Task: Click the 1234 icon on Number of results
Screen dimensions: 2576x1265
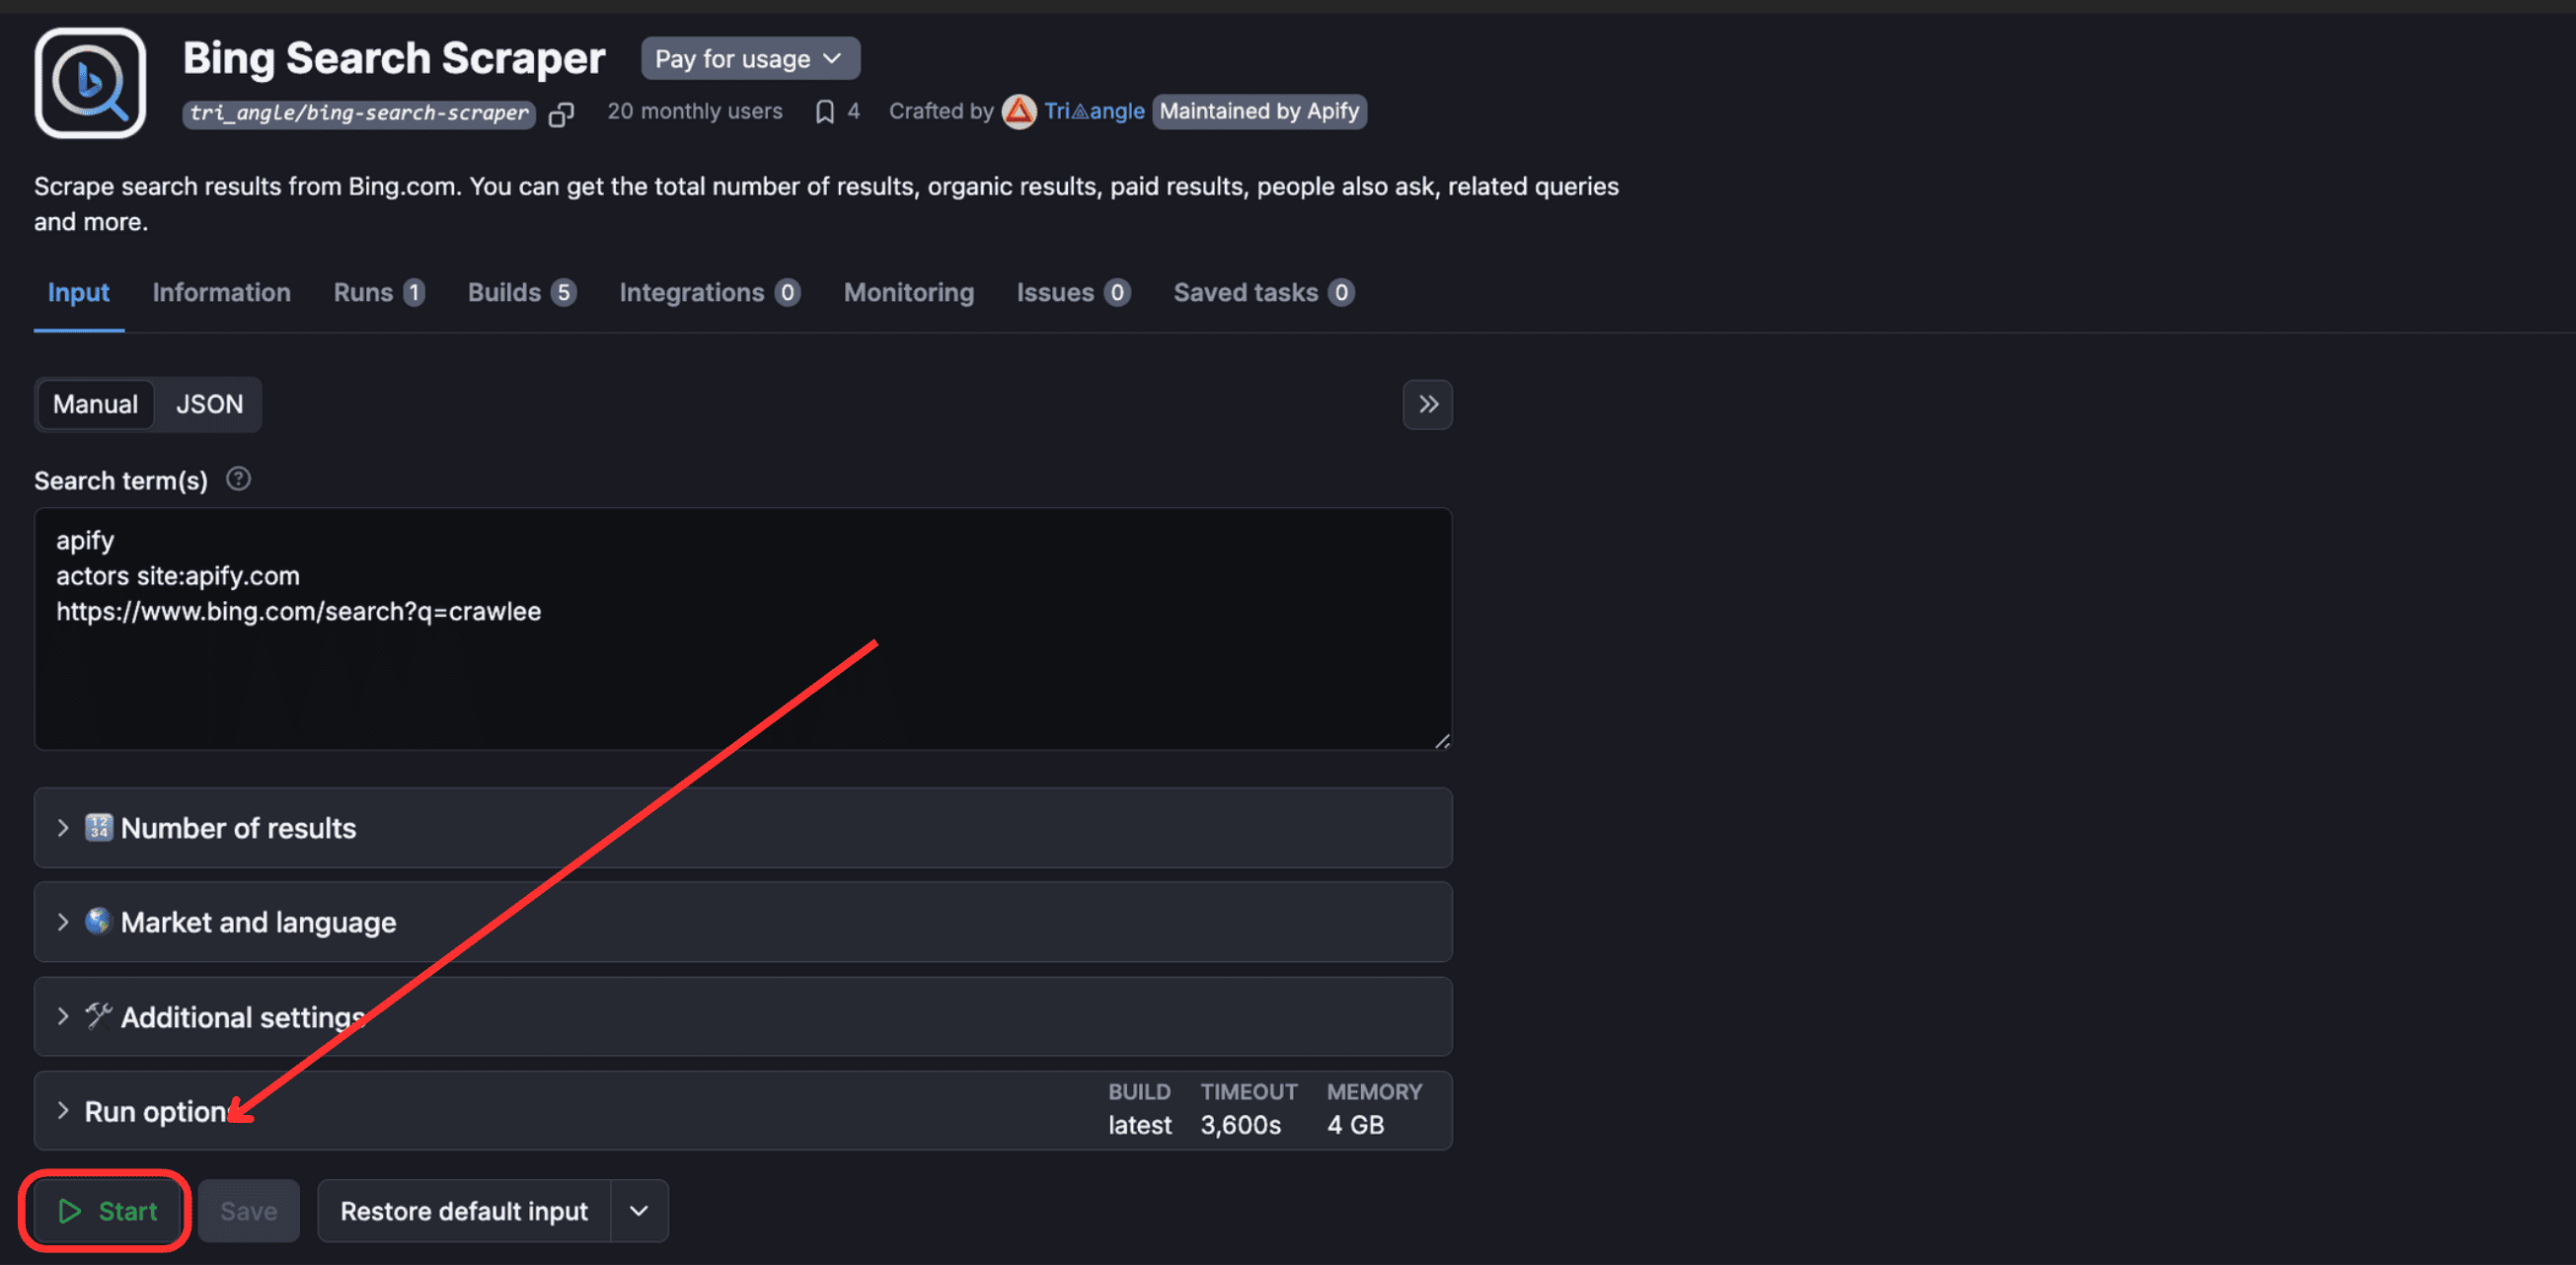Action: [x=98, y=827]
